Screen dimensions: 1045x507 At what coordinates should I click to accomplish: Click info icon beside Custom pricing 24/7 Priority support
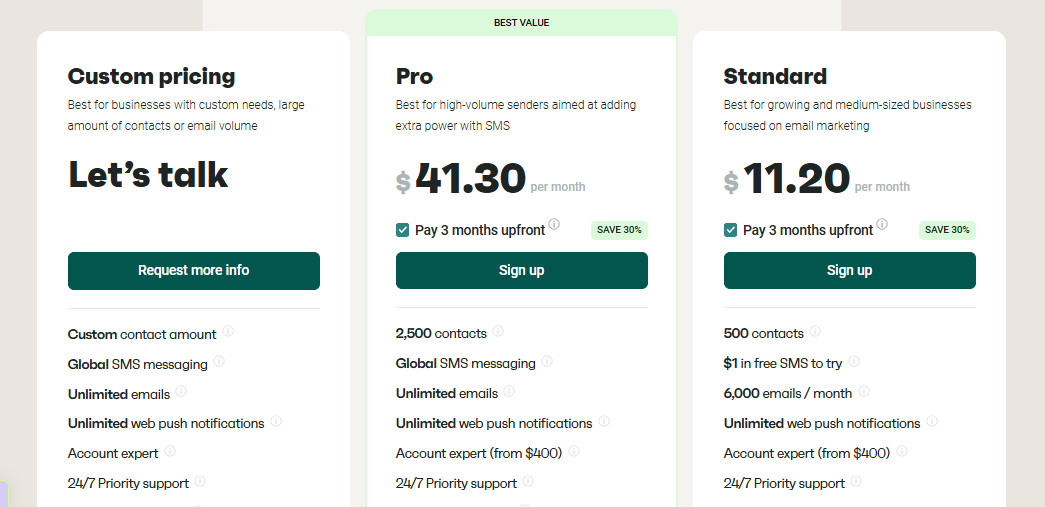tap(200, 481)
